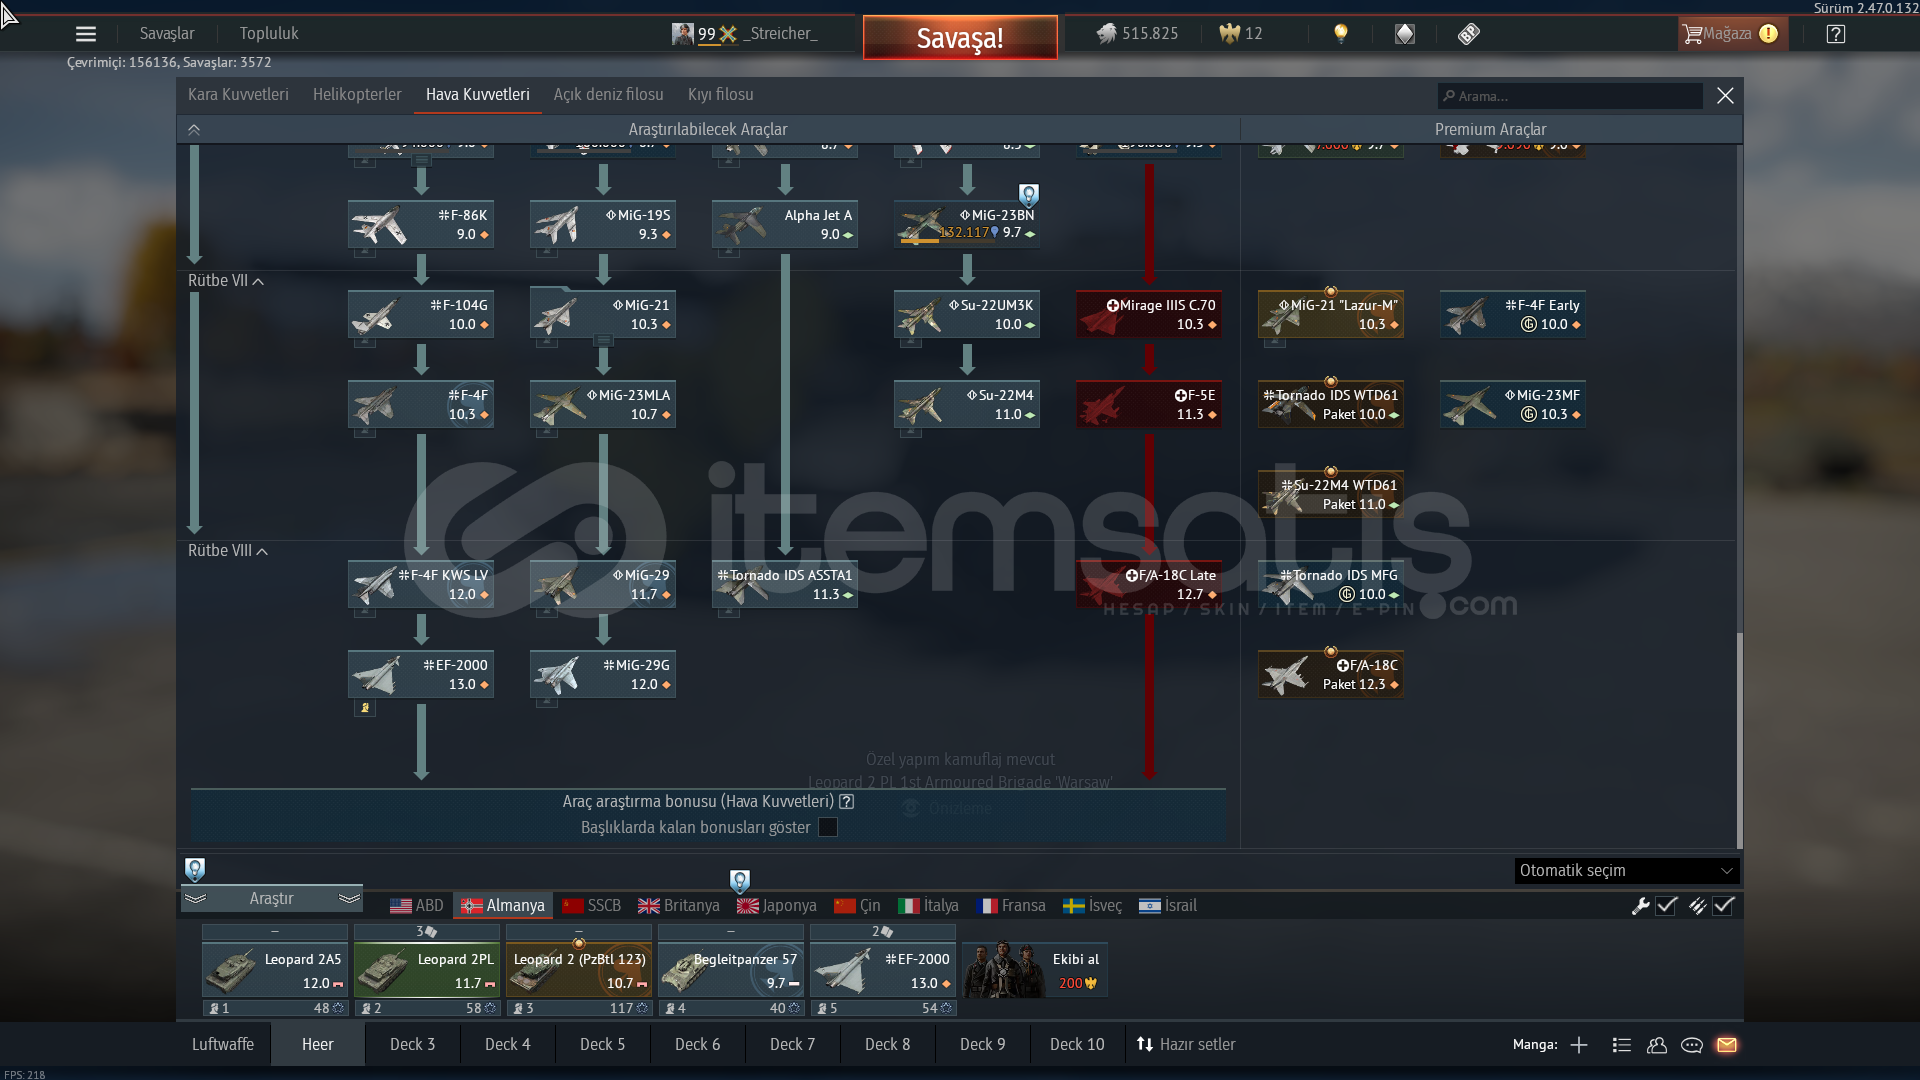Switch to the Helikopterler tab
The image size is (1920, 1080).
(357, 95)
